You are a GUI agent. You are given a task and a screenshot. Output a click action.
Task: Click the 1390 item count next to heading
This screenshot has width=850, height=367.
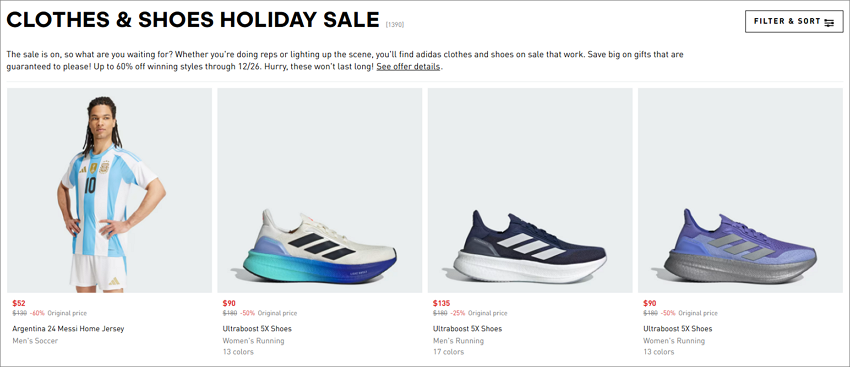tap(395, 24)
